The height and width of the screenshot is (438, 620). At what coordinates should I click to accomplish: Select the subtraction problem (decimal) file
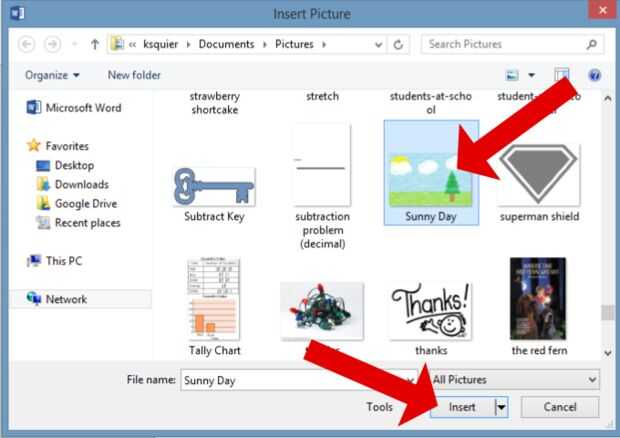322,187
